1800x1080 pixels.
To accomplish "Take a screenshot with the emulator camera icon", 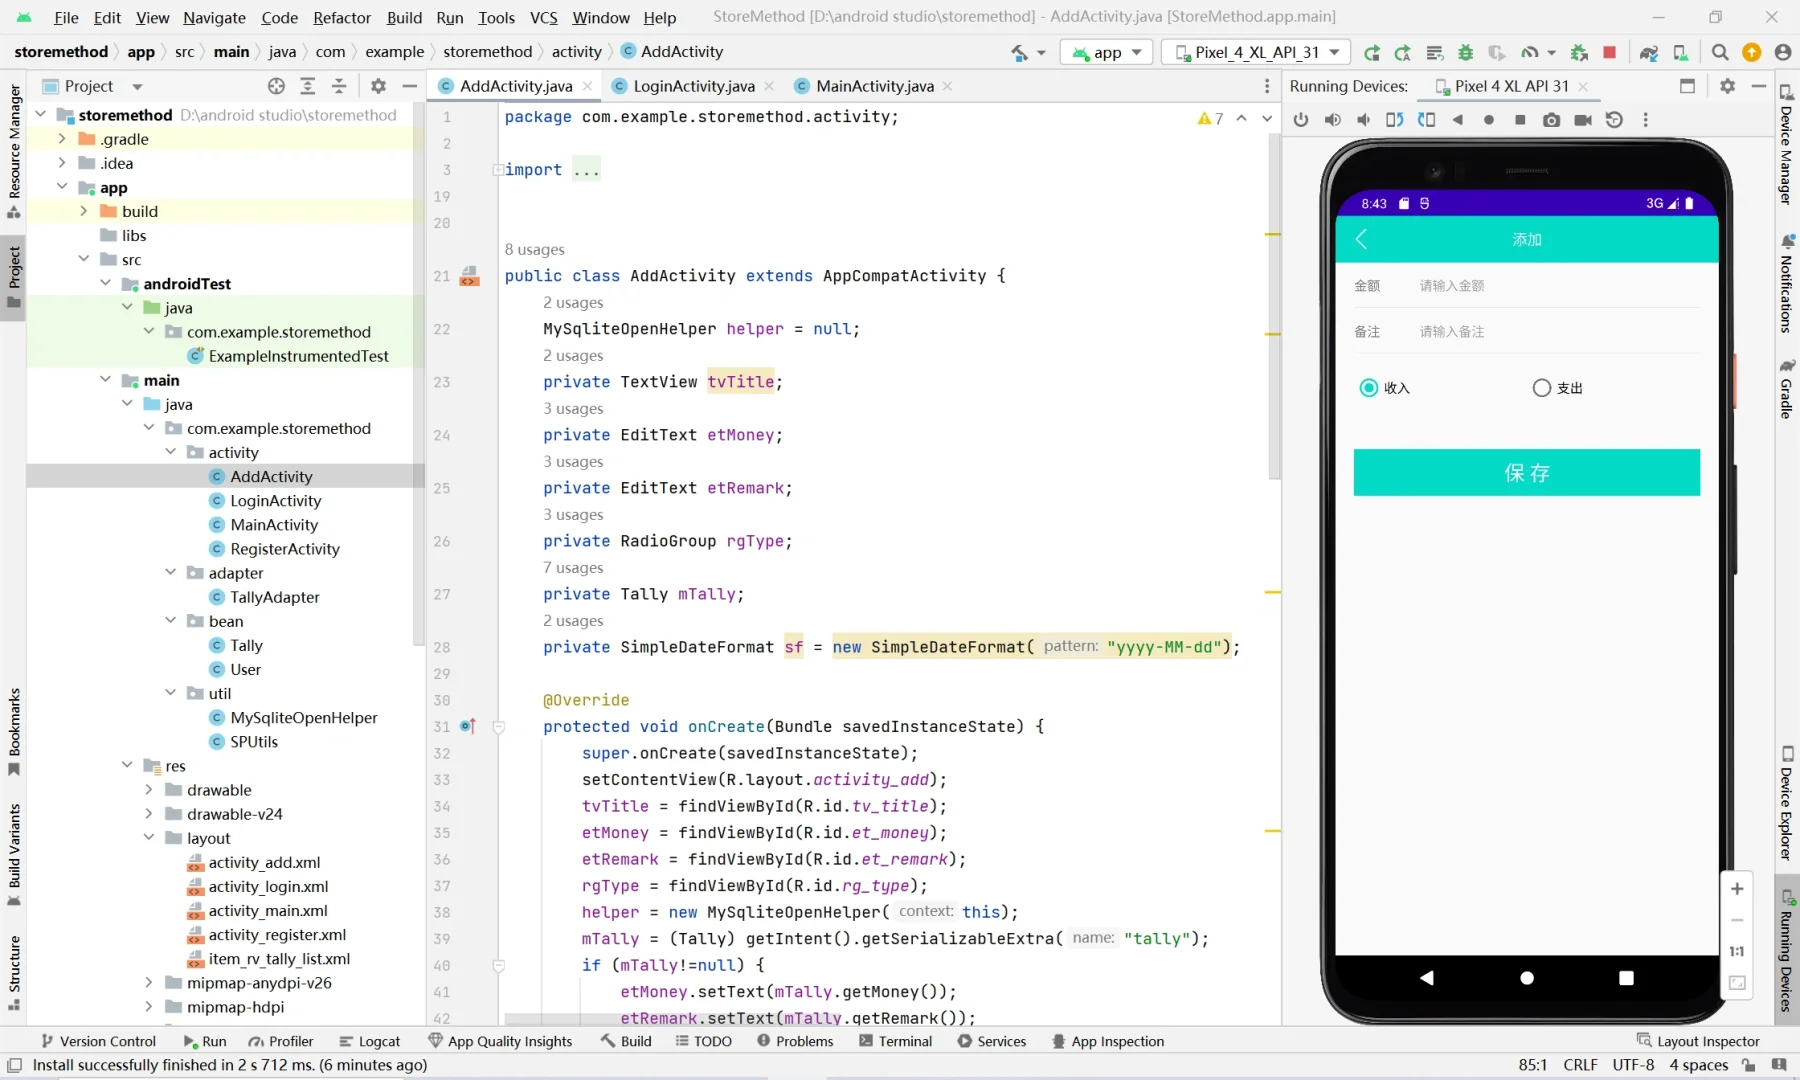I will coord(1552,120).
